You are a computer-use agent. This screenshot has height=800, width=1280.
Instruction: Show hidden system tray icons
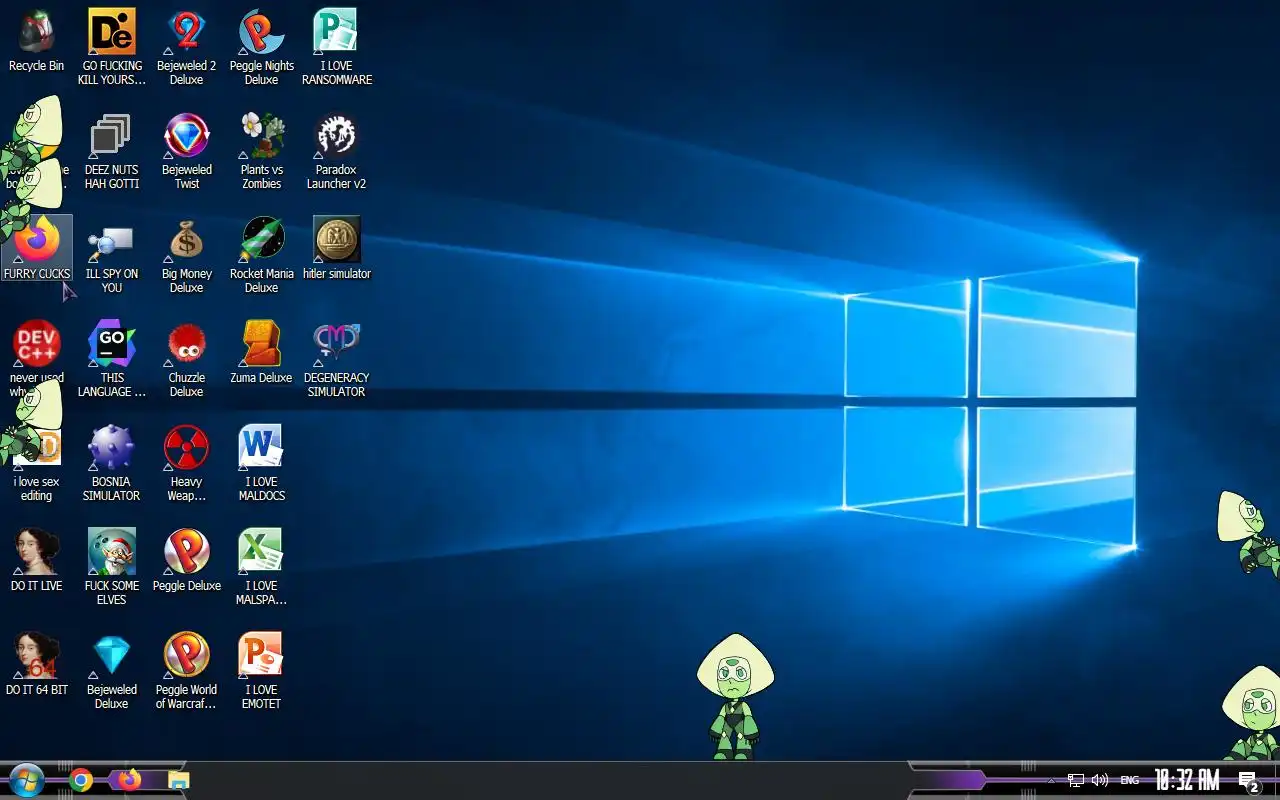(1050, 780)
